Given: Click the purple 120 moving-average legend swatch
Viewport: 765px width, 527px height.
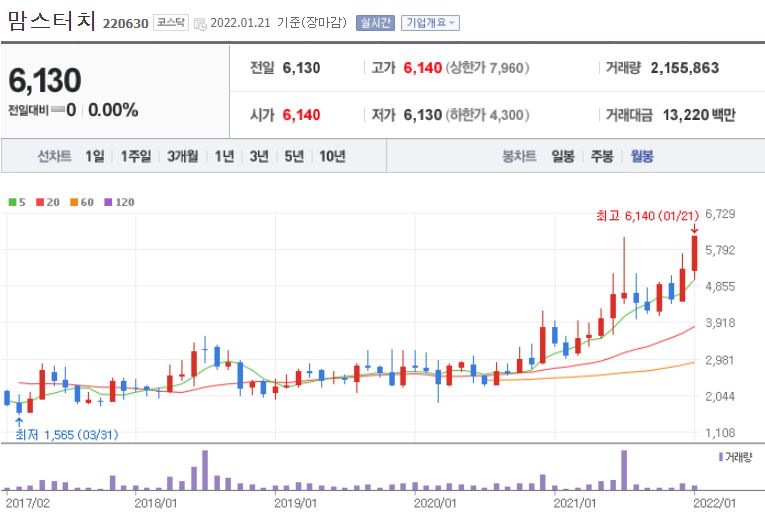Looking at the screenshot, I should click(x=108, y=202).
